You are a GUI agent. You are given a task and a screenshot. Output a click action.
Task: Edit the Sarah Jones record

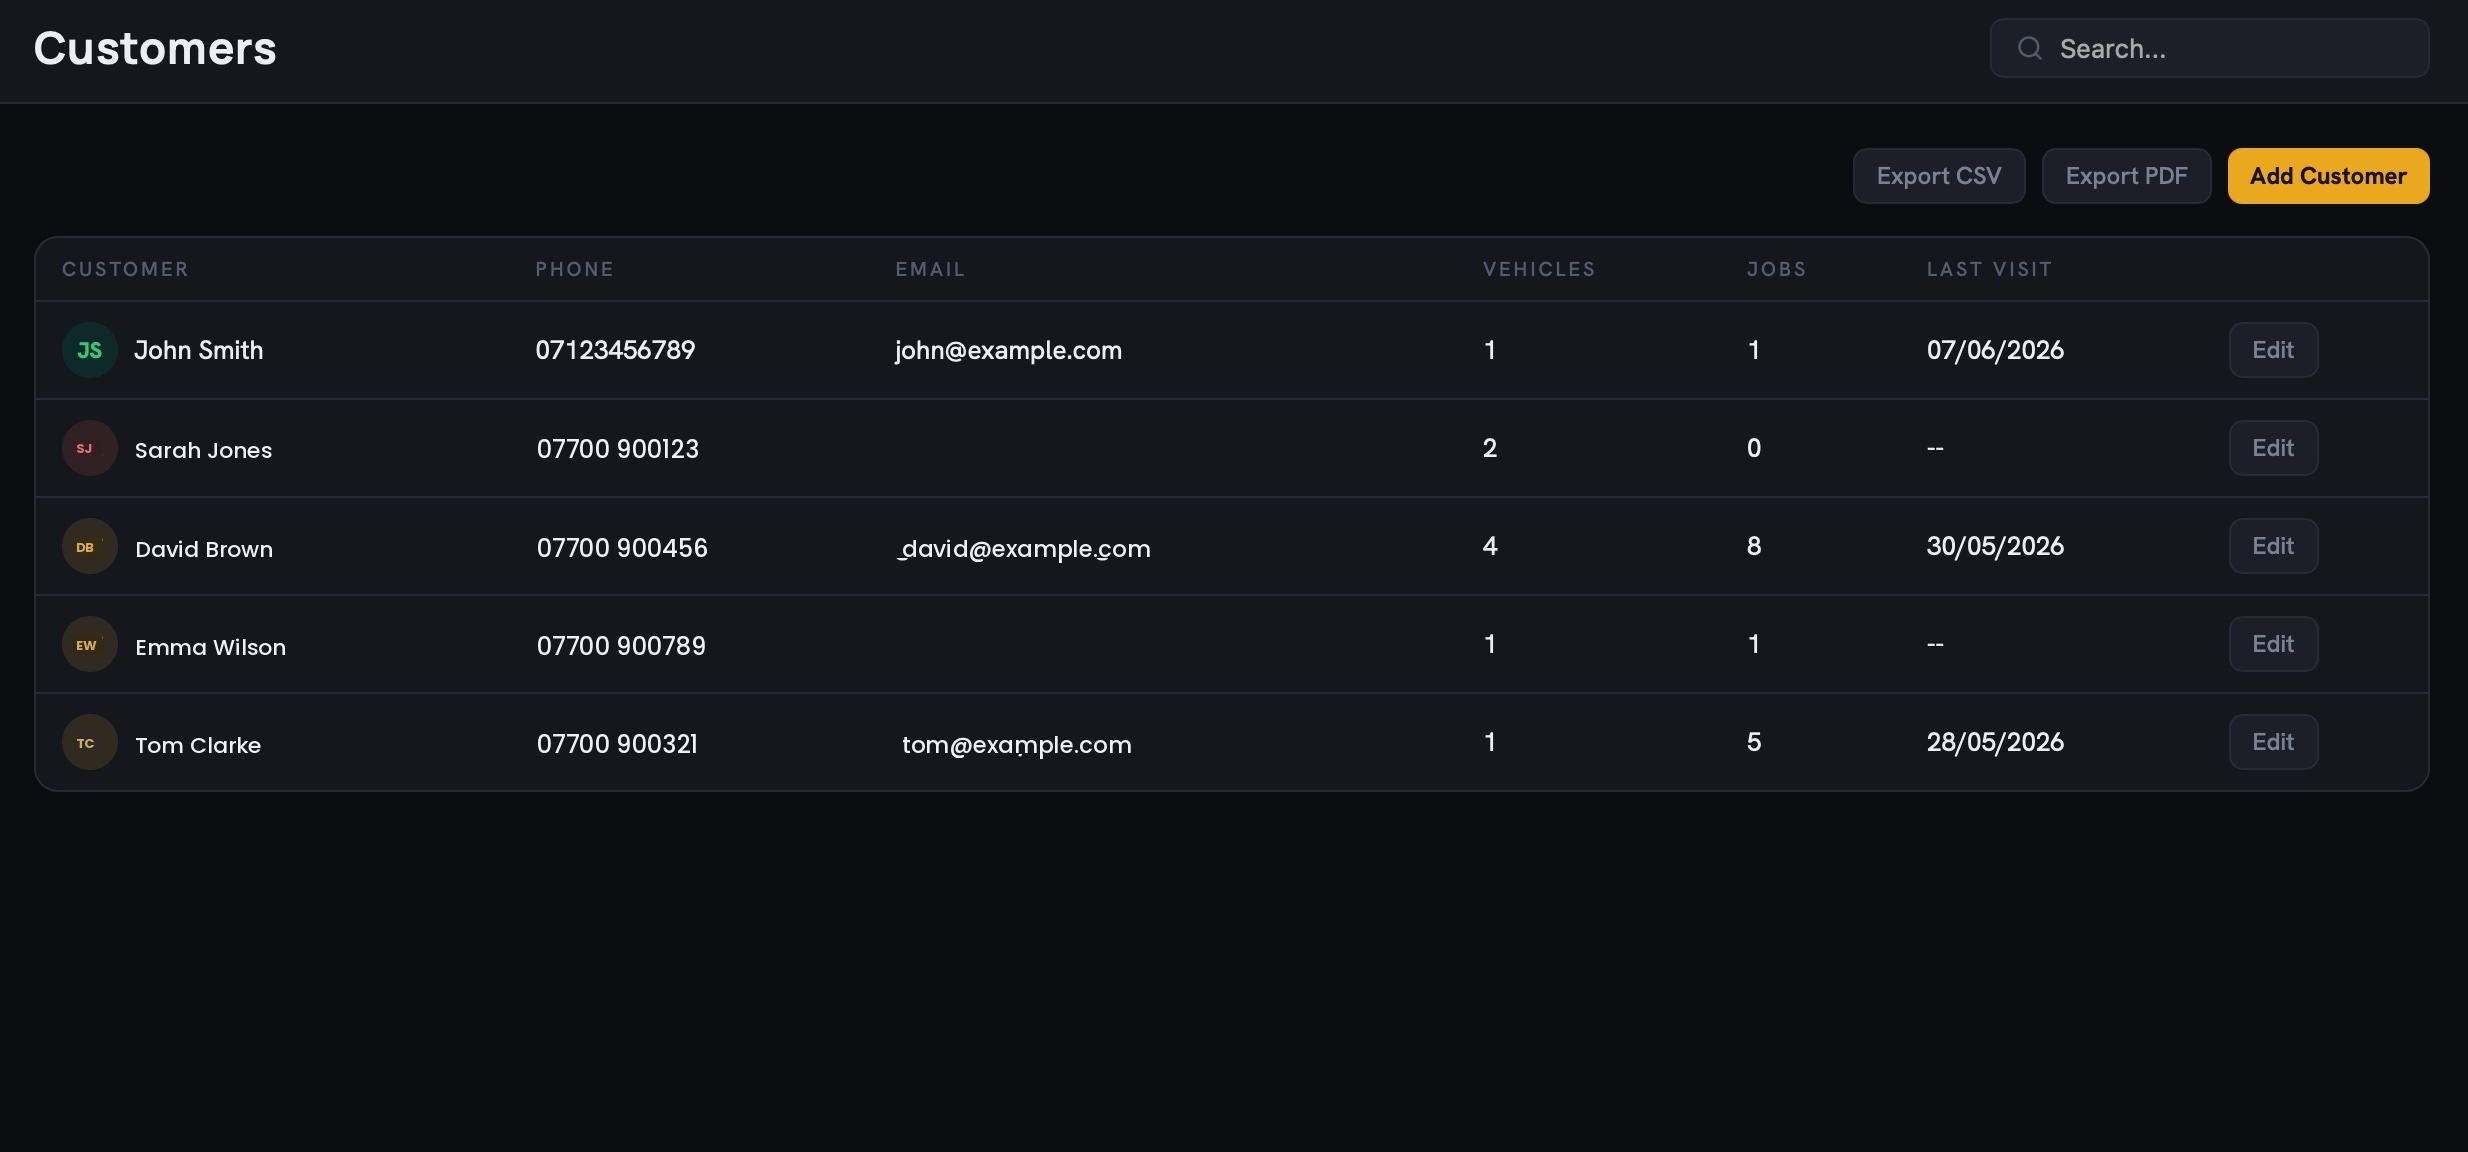[2273, 448]
